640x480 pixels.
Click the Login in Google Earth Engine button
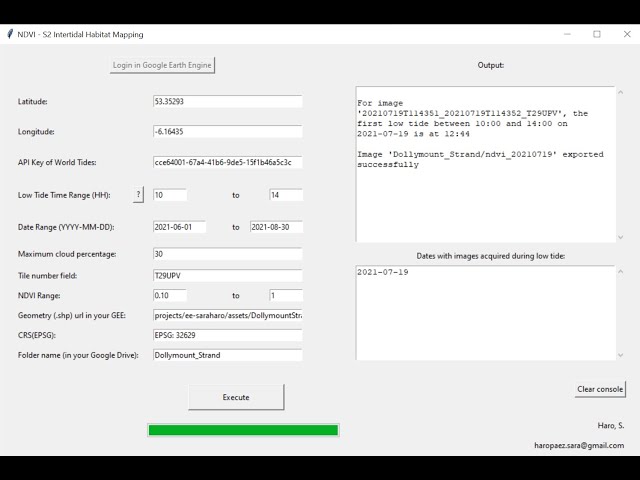point(162,65)
